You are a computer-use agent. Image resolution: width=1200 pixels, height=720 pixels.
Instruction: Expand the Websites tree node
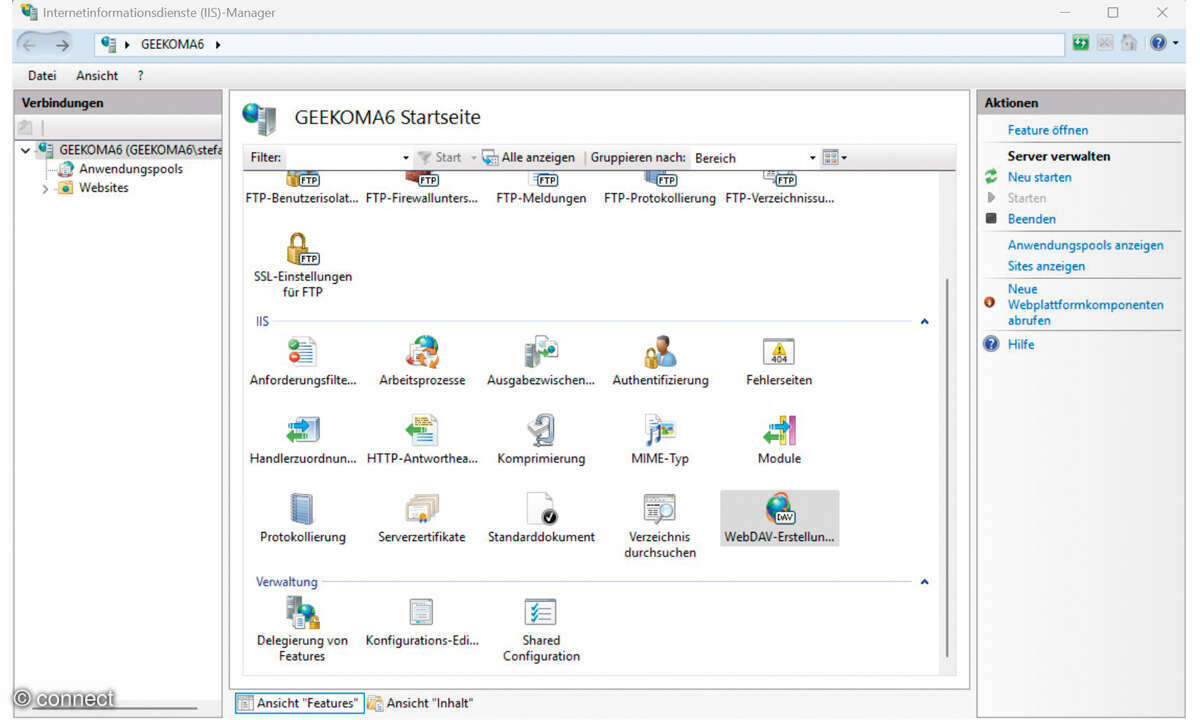[45, 188]
